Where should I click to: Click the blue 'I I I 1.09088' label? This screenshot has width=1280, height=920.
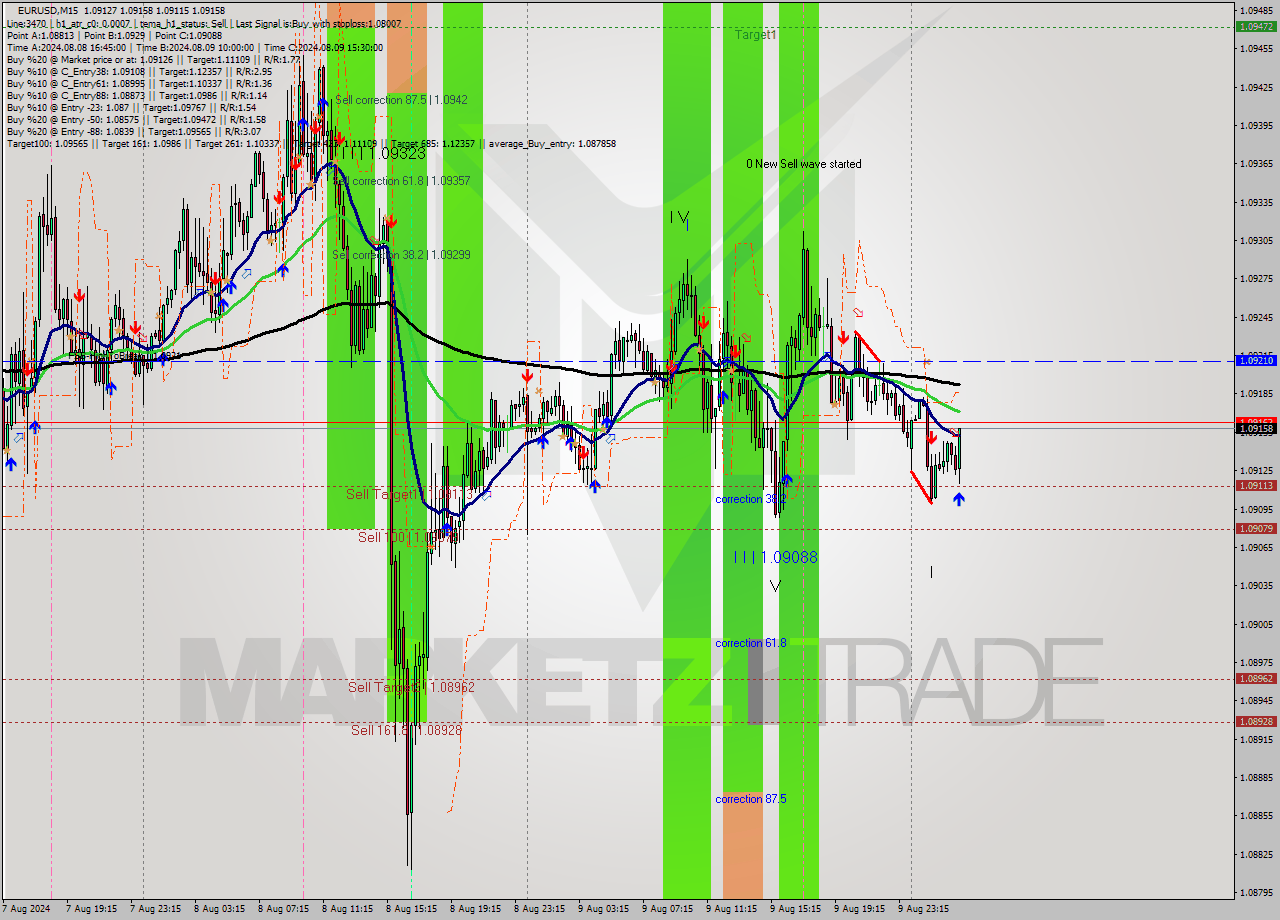click(x=775, y=557)
